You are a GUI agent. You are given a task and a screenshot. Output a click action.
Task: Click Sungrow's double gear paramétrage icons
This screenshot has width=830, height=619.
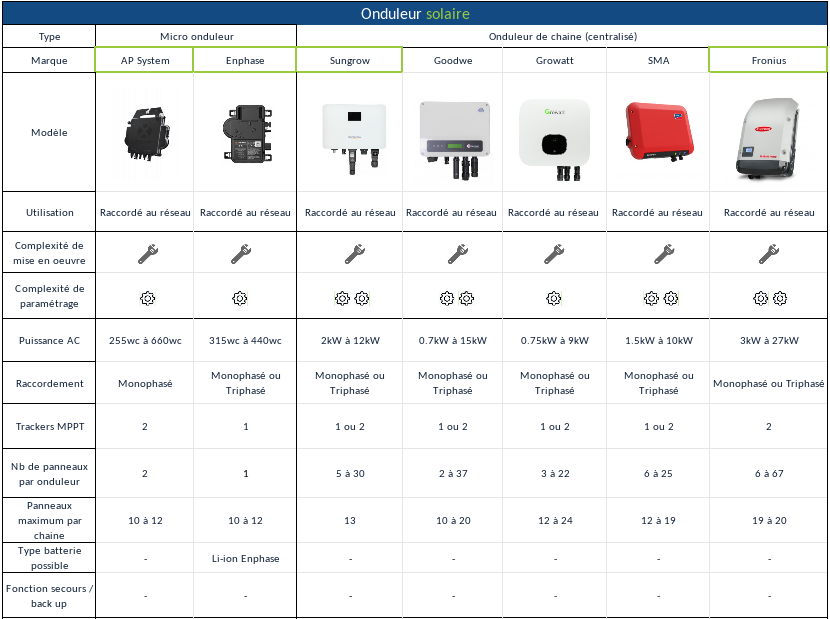click(x=350, y=297)
